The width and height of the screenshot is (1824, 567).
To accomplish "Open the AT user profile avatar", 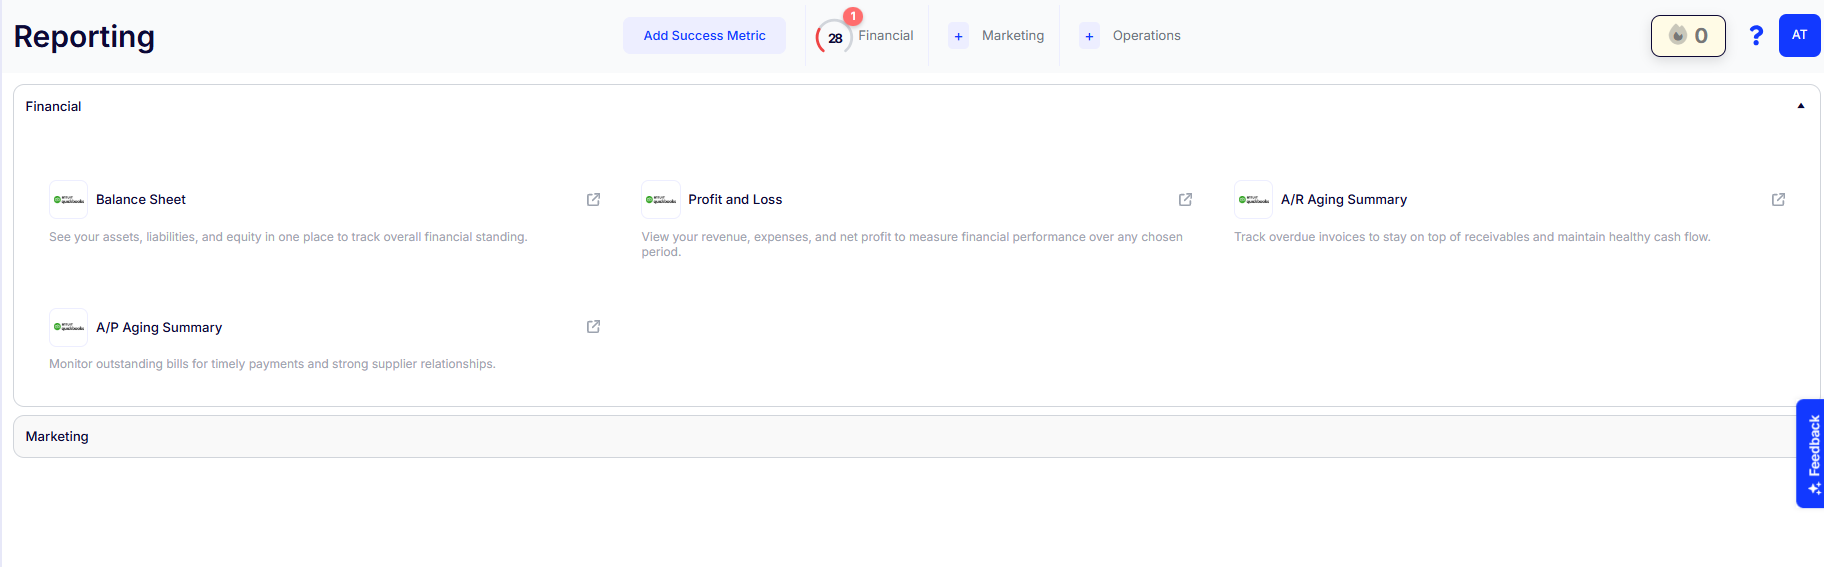I will pyautogui.click(x=1799, y=36).
